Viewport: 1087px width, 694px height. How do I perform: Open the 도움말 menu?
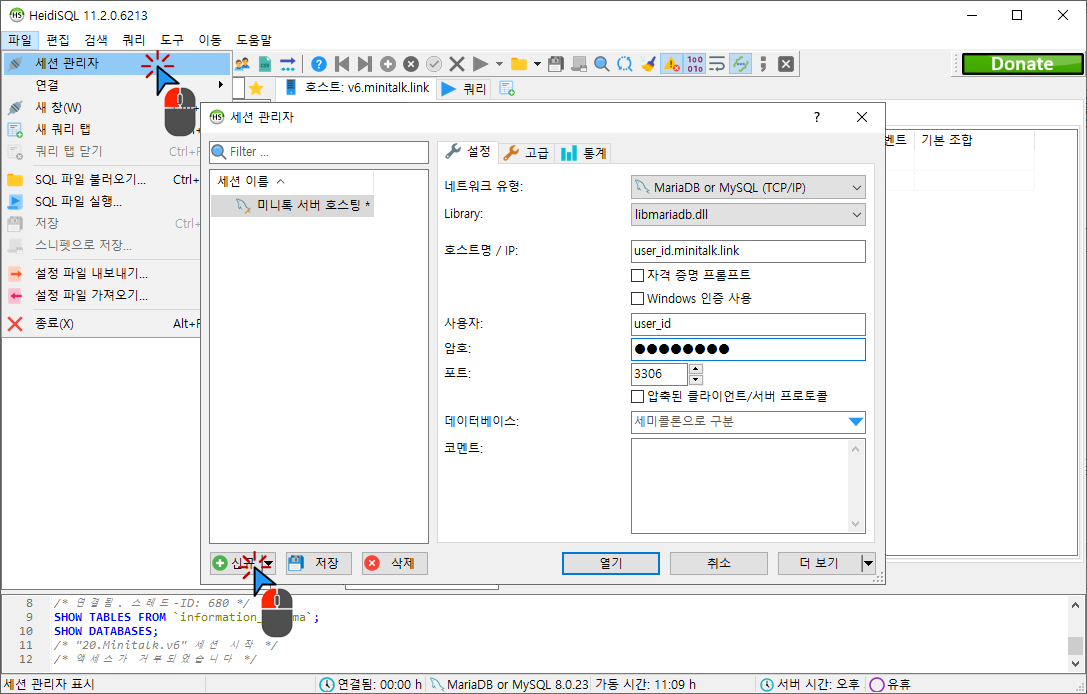pyautogui.click(x=254, y=40)
